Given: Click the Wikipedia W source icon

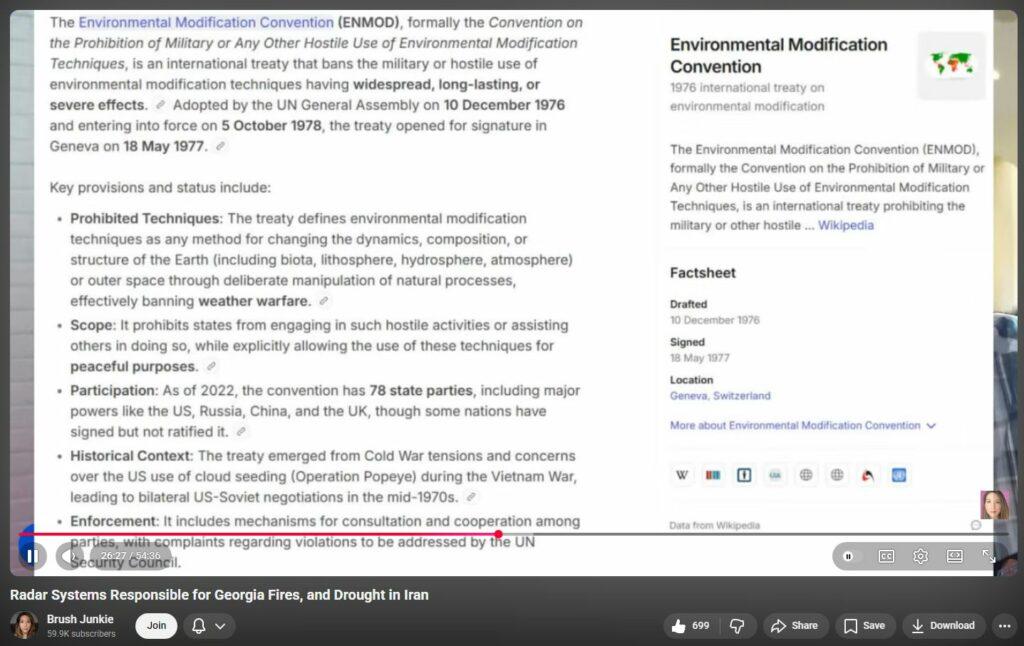Looking at the screenshot, I should click(x=682, y=475).
